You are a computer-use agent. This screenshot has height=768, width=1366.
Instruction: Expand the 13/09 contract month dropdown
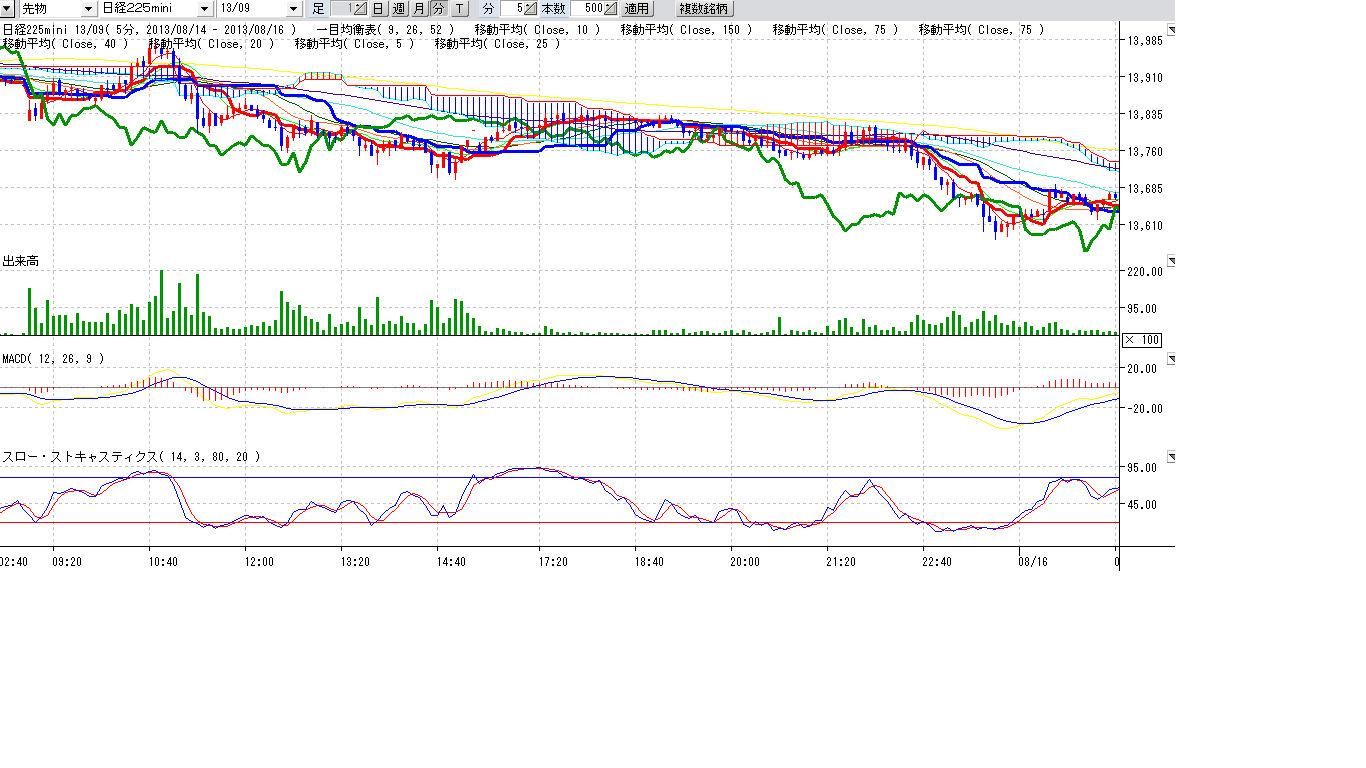[x=292, y=8]
